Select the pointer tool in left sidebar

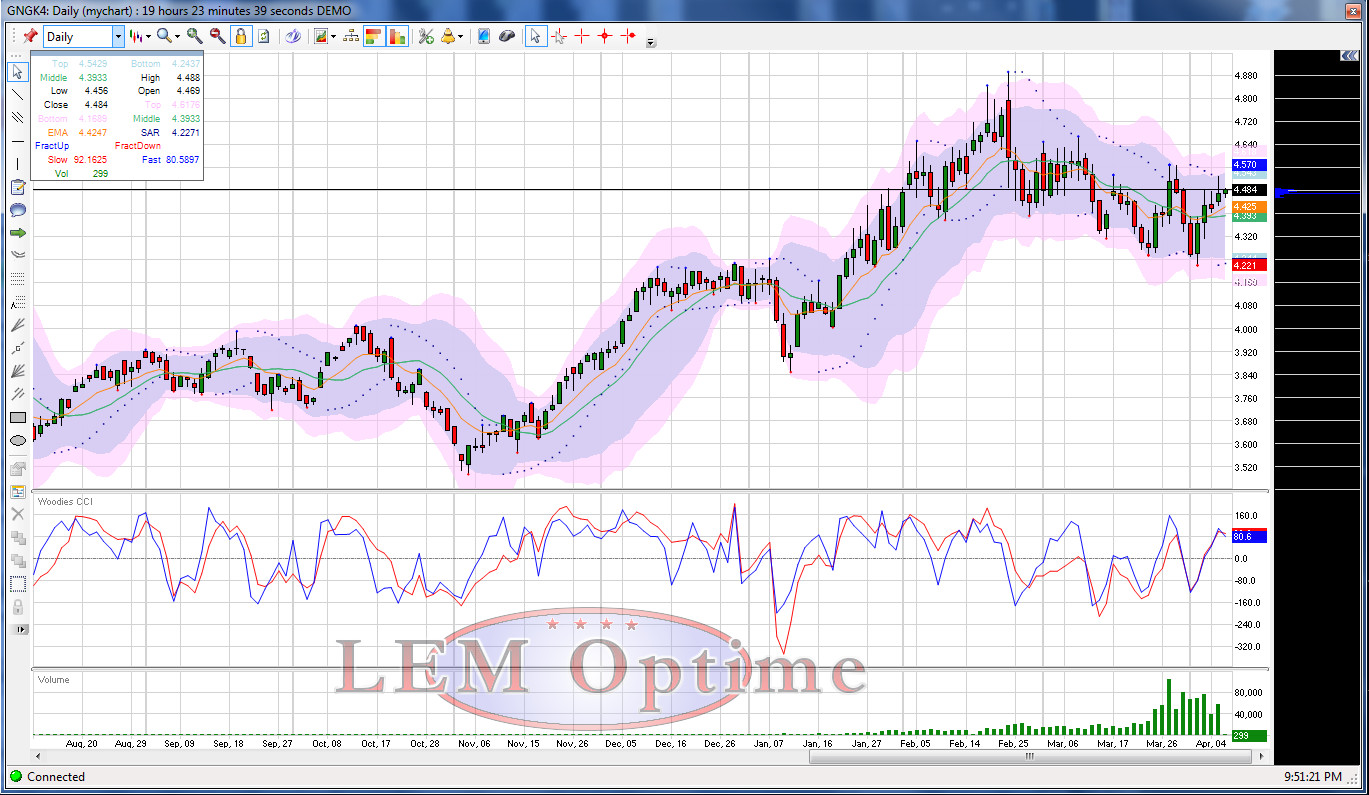17,72
